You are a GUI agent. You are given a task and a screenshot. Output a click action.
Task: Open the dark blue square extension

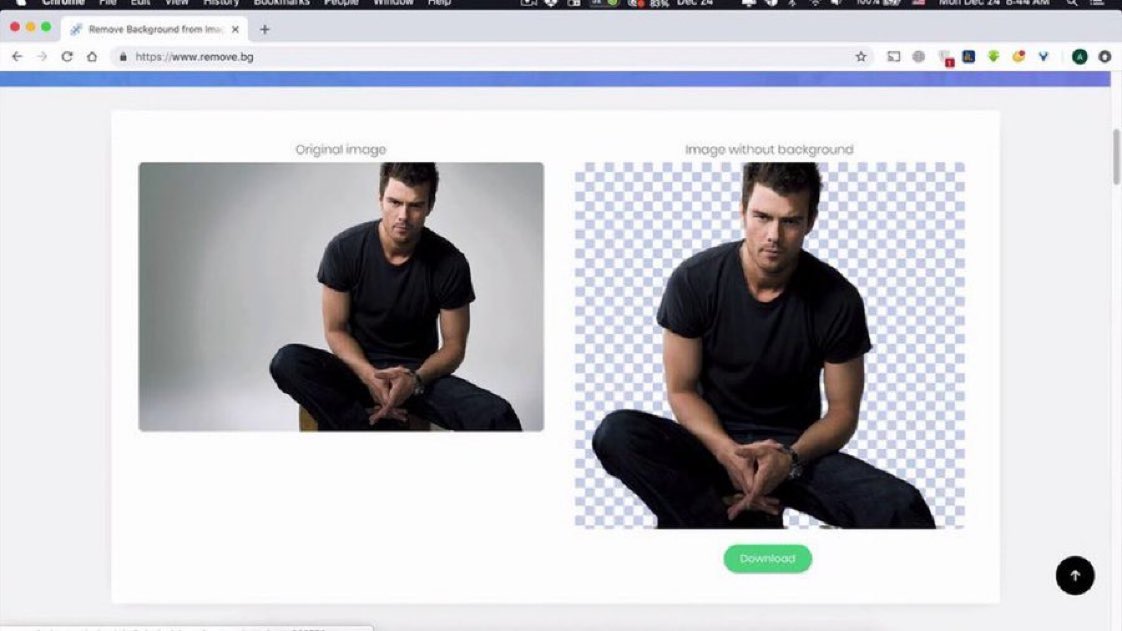968,56
